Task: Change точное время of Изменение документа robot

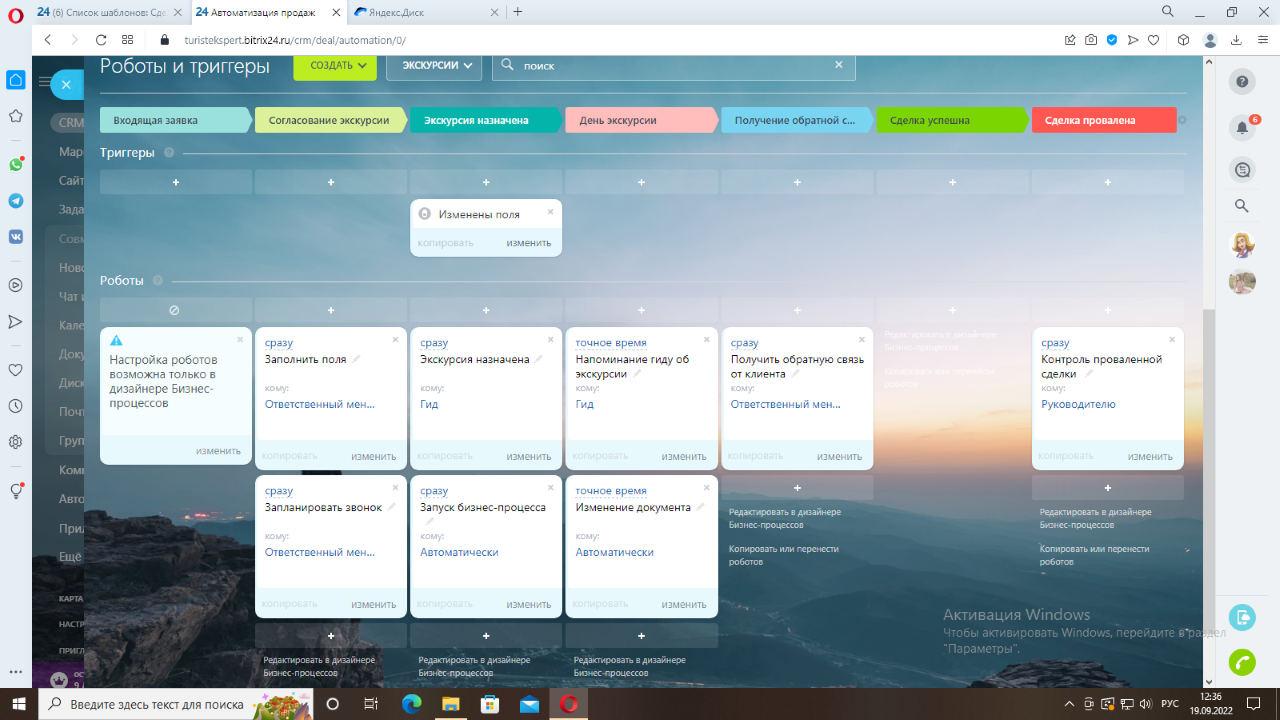Action: [611, 491]
